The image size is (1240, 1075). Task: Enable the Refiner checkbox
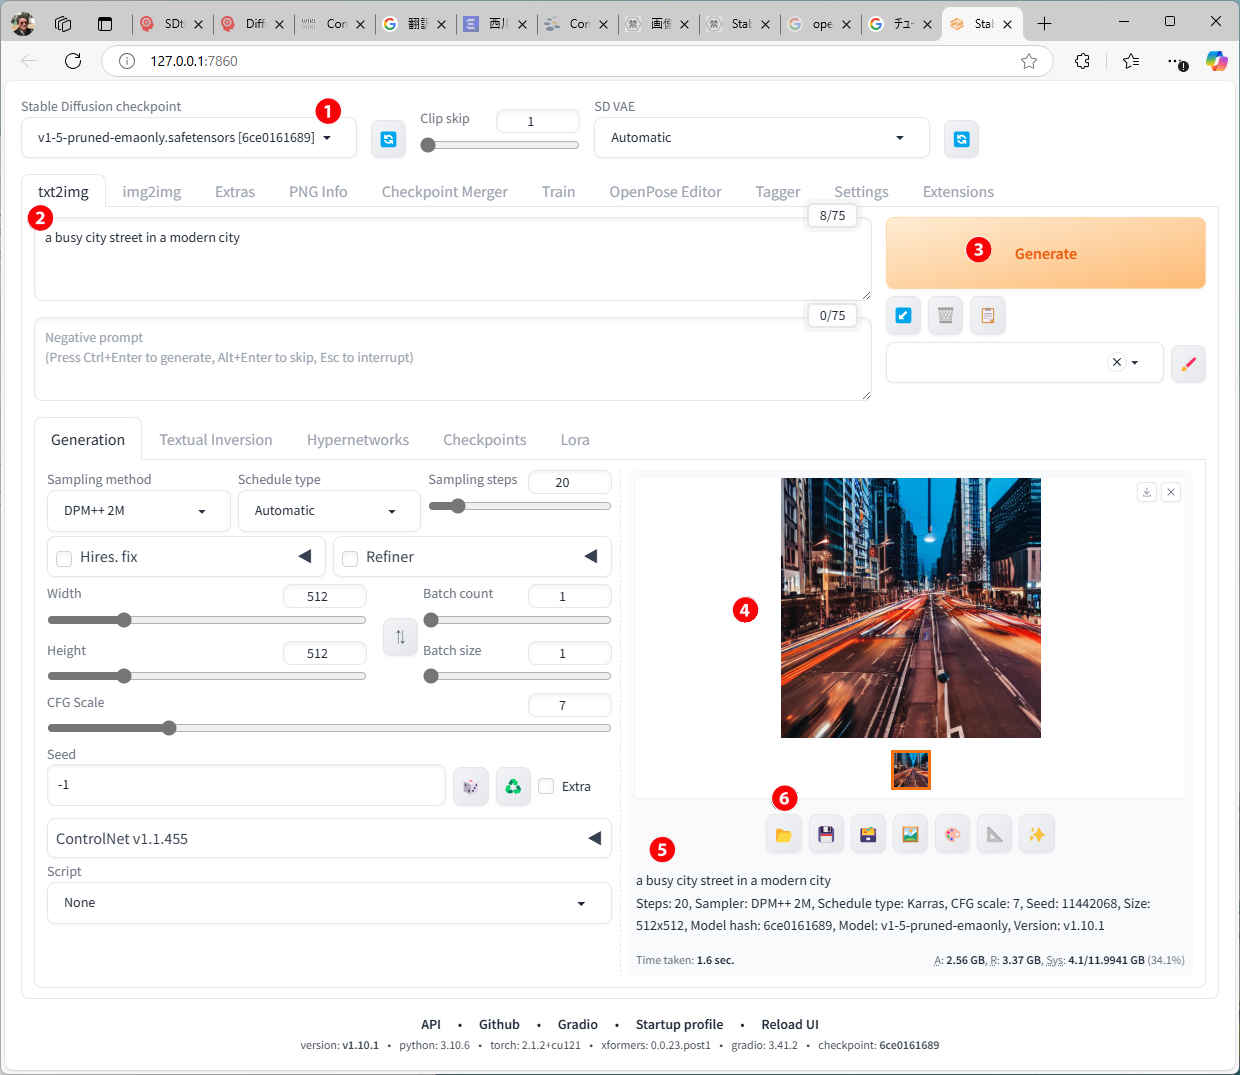pyautogui.click(x=350, y=558)
